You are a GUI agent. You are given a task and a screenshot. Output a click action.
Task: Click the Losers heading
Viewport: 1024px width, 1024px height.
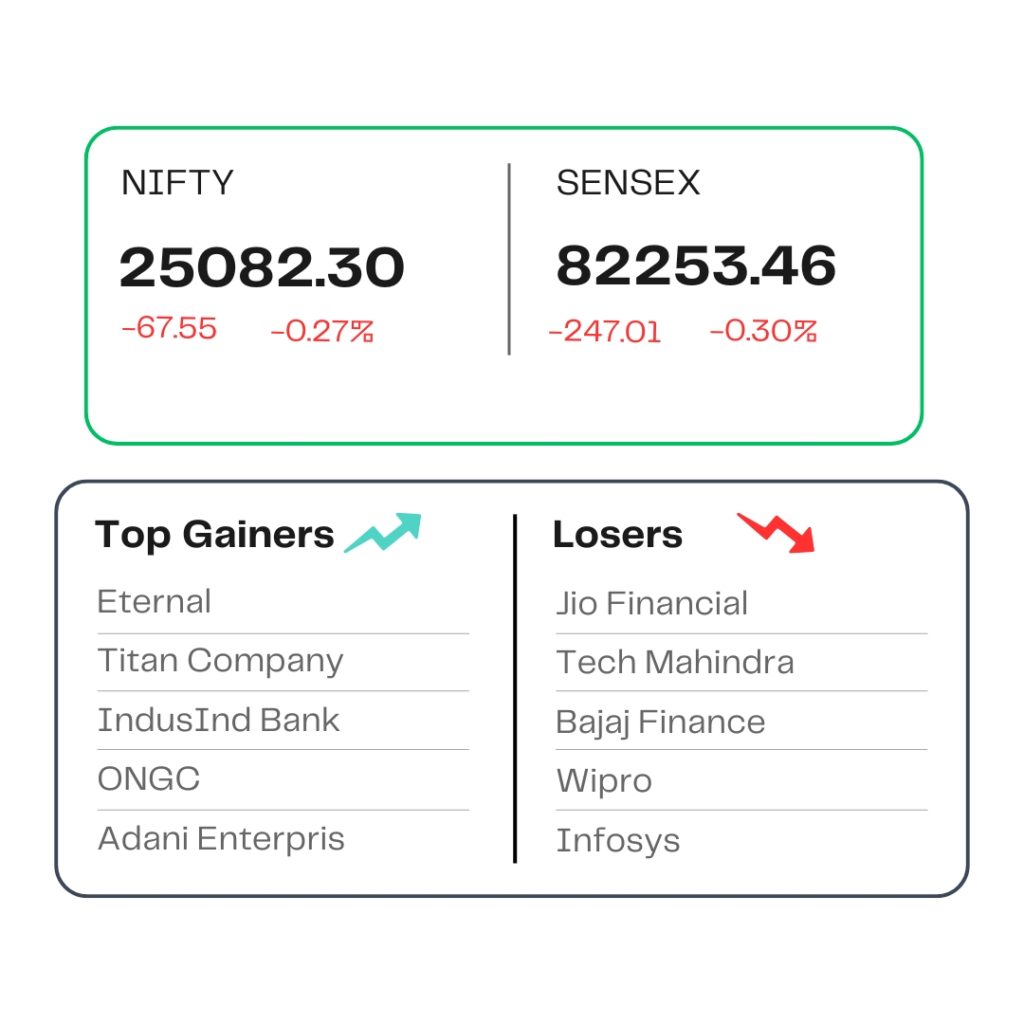click(618, 534)
